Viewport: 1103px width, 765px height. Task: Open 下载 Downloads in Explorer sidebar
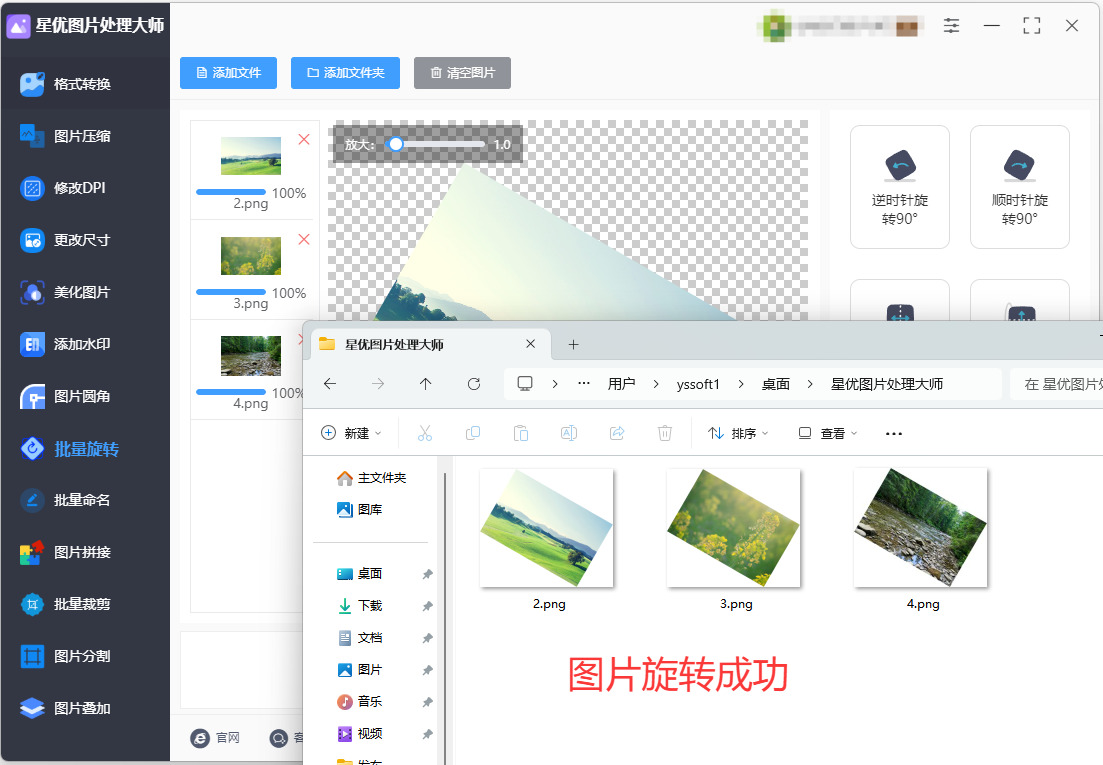[360, 605]
